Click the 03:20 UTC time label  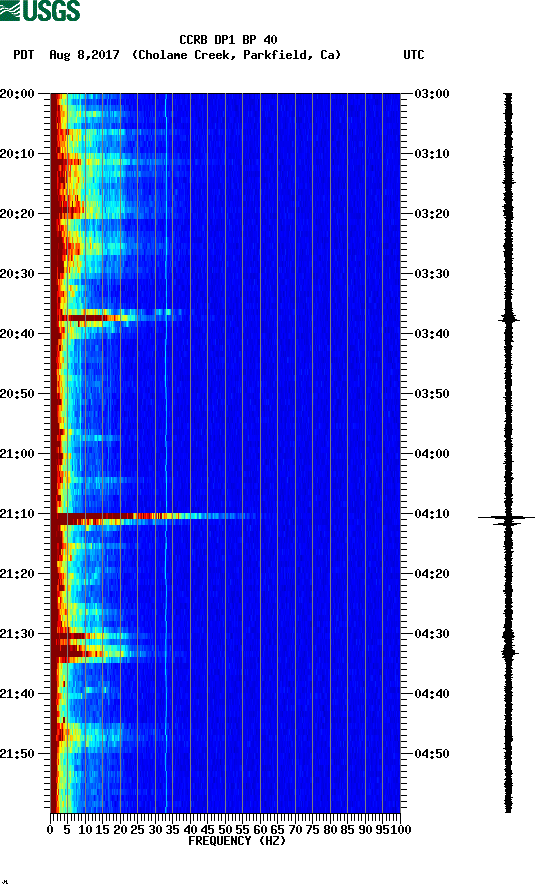click(x=432, y=214)
